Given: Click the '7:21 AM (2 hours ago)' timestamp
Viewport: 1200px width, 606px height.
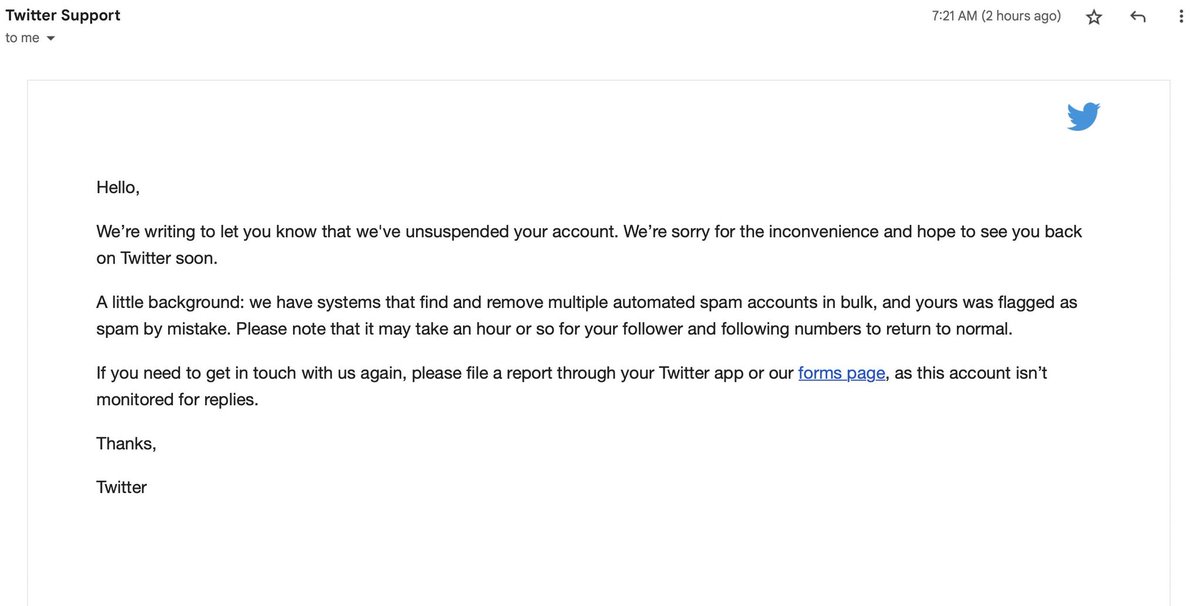Looking at the screenshot, I should tap(996, 16).
